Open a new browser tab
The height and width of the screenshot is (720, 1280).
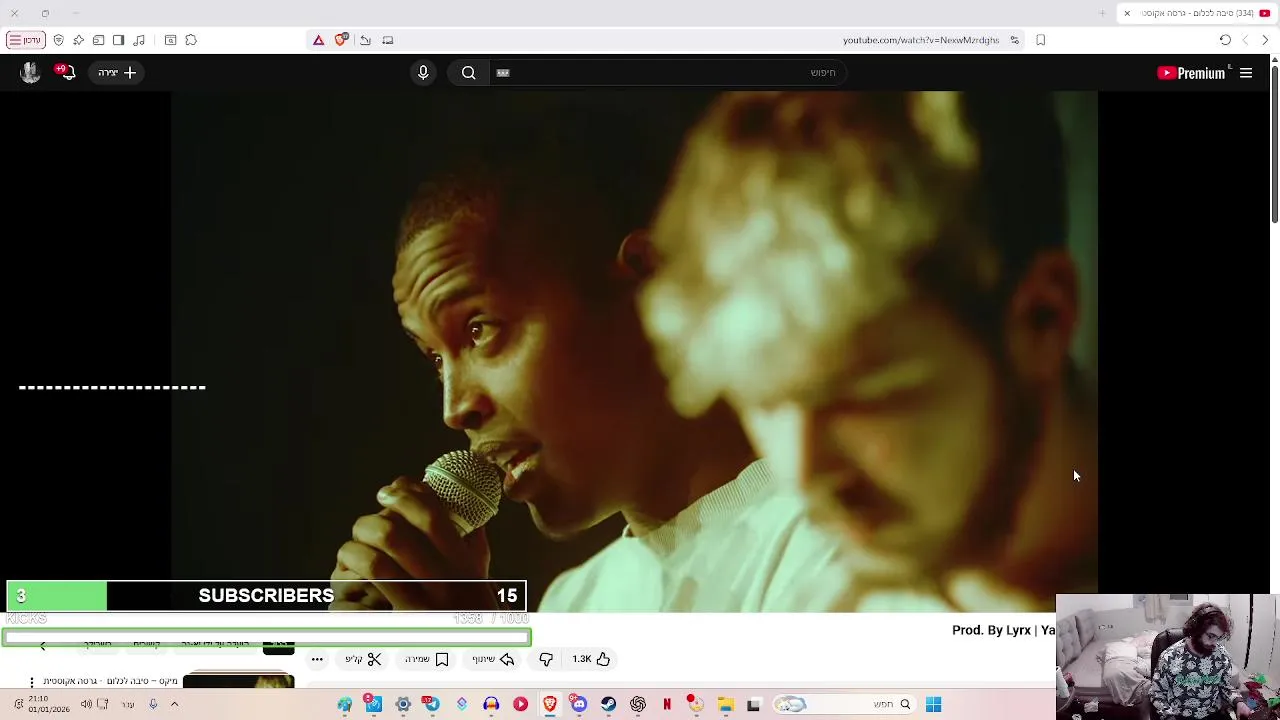pyautogui.click(x=1102, y=13)
